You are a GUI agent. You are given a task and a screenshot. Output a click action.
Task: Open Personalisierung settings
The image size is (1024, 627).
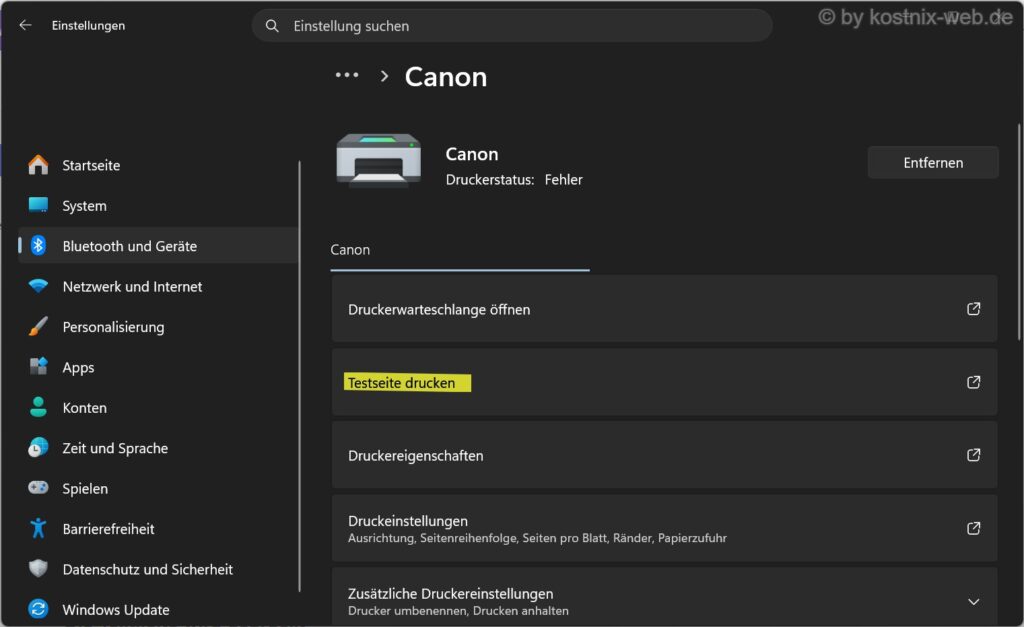click(x=159, y=327)
